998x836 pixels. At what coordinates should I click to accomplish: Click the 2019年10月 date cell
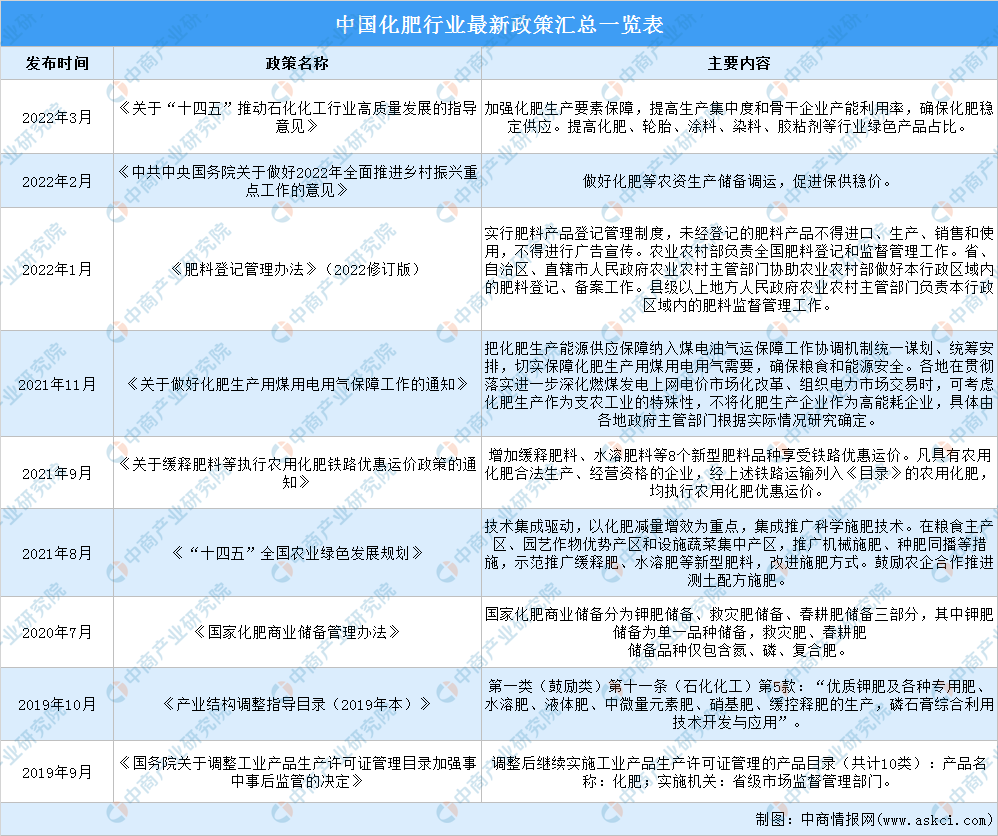pyautogui.click(x=57, y=704)
